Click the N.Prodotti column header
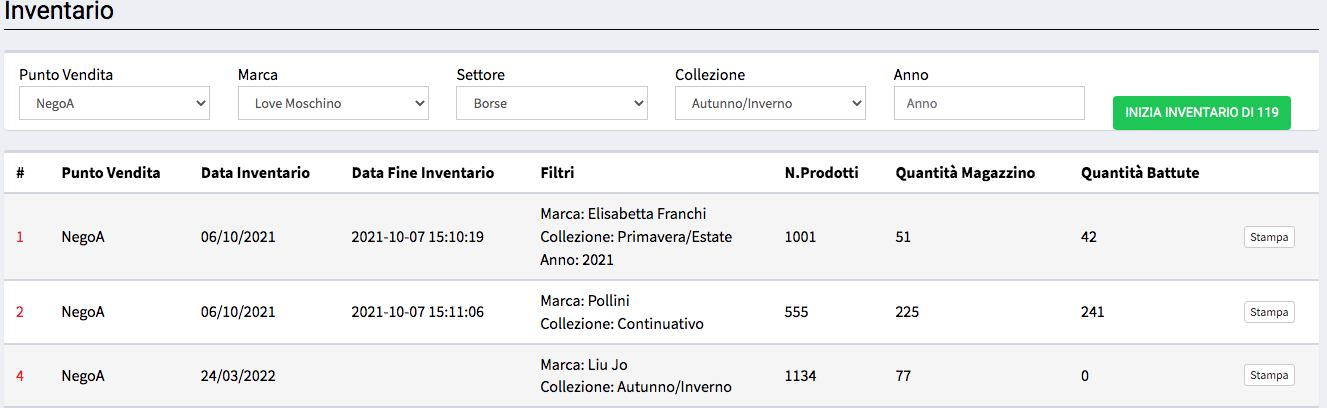 pyautogui.click(x=821, y=173)
